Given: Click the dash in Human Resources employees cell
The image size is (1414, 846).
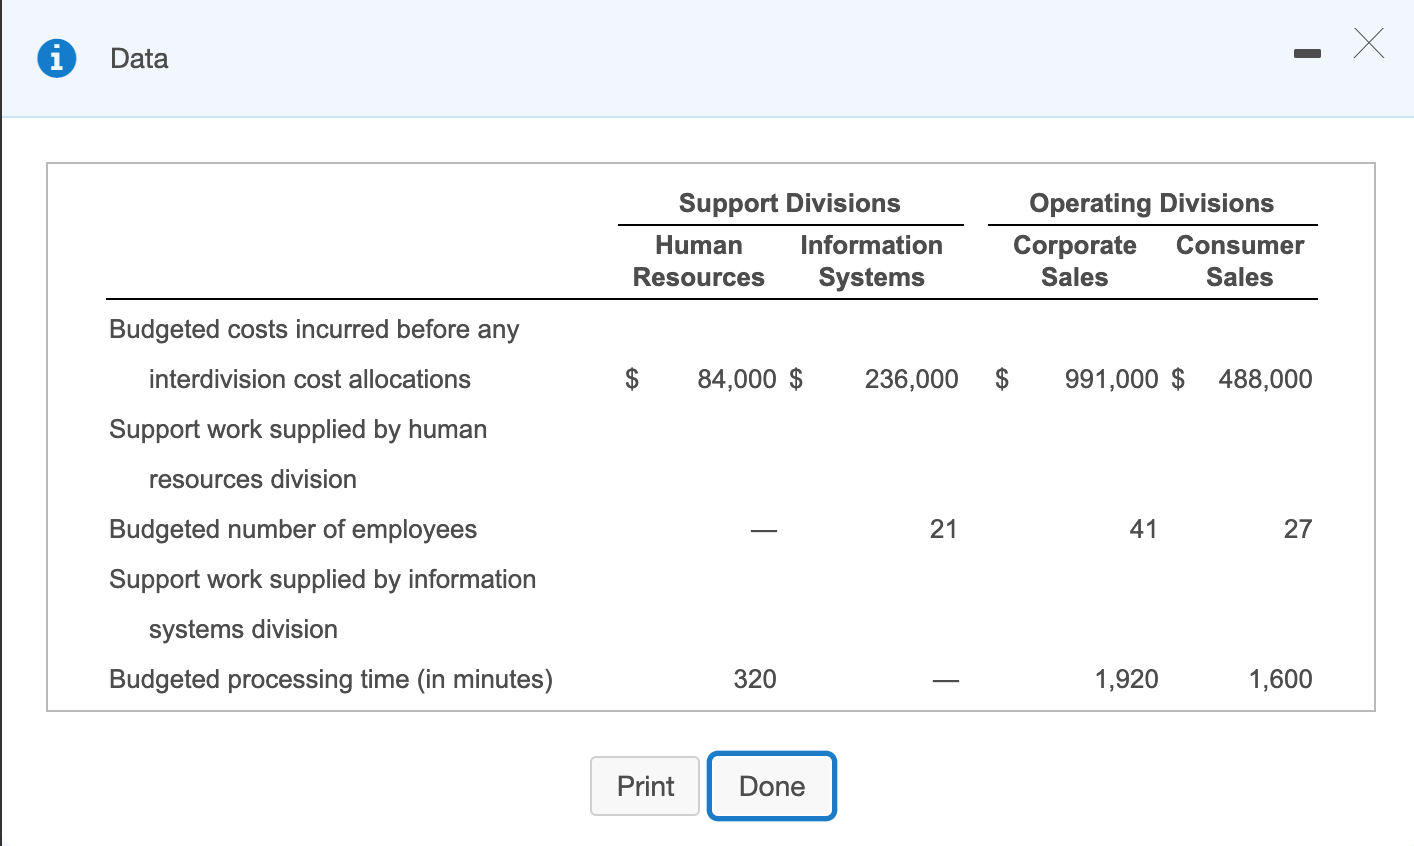Looking at the screenshot, I should pyautogui.click(x=764, y=531).
